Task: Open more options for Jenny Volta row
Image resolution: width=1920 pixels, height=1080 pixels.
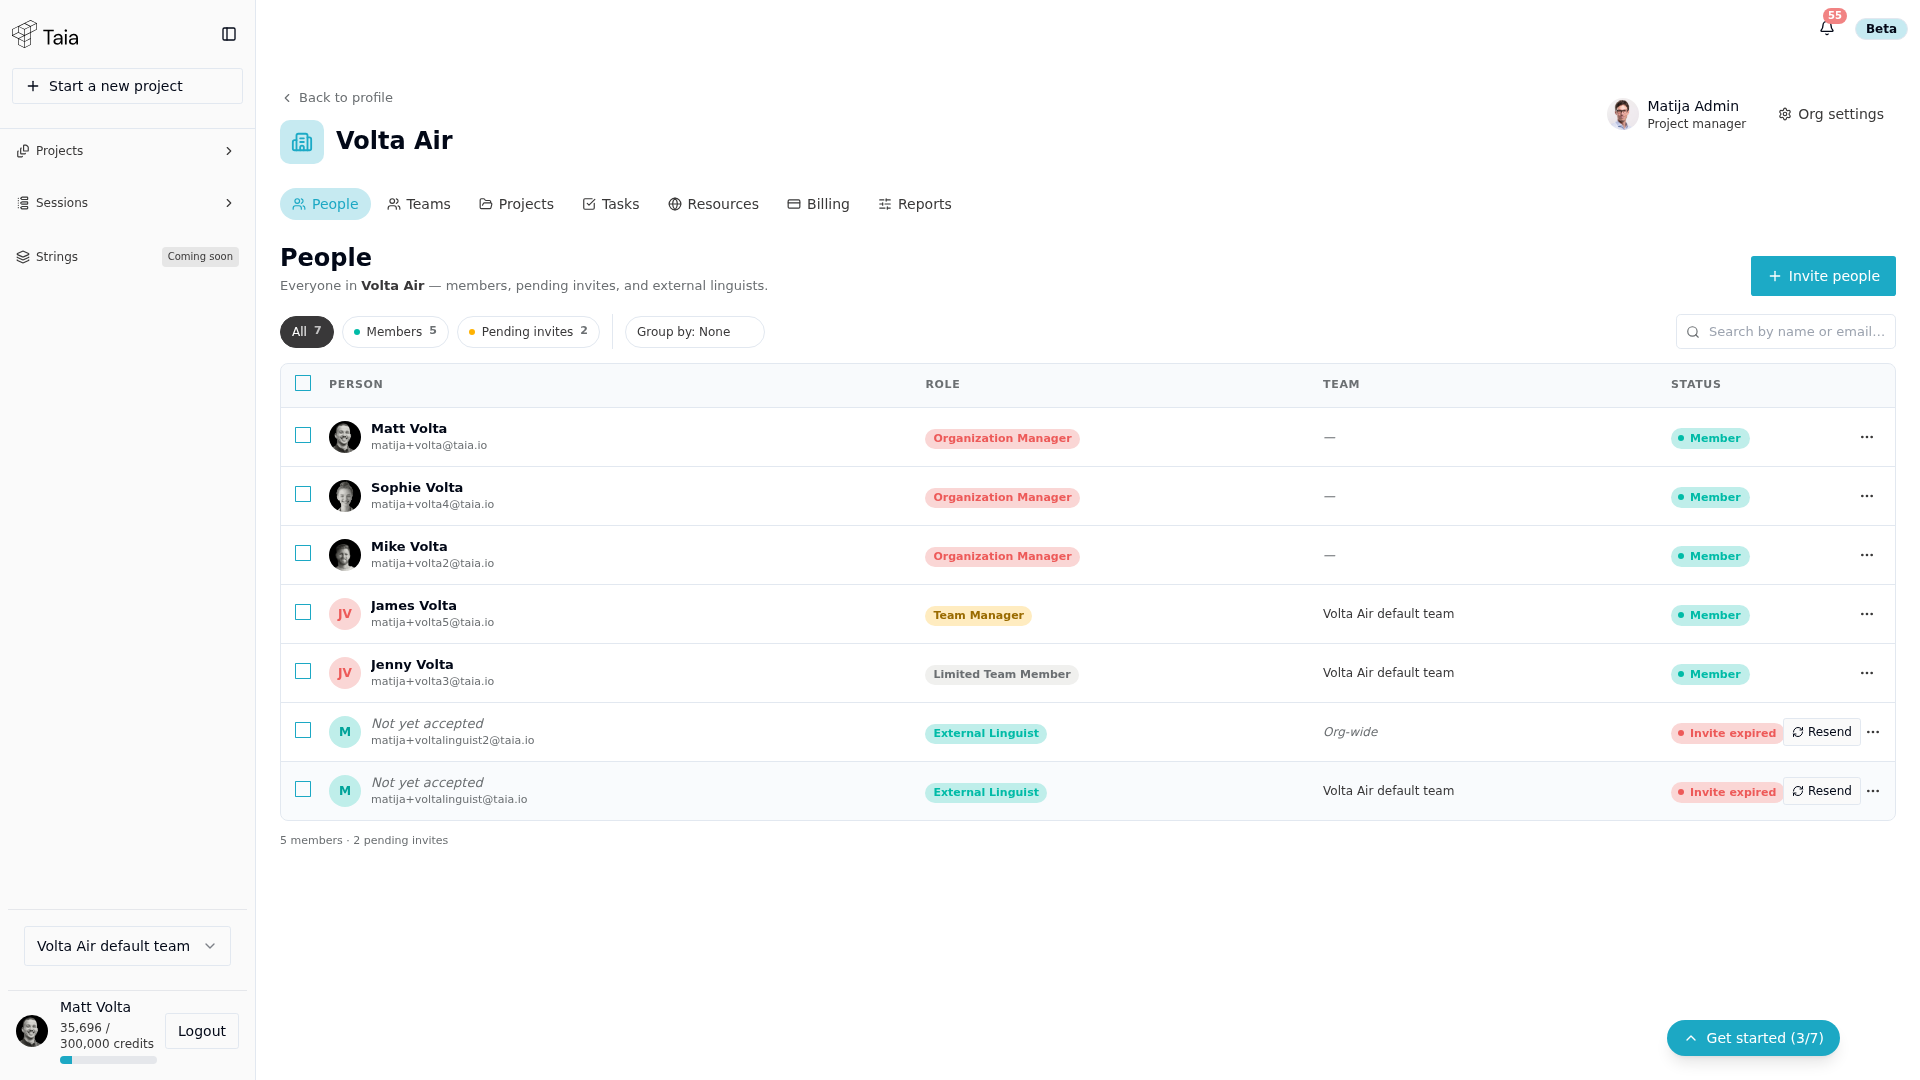Action: 1867,674
